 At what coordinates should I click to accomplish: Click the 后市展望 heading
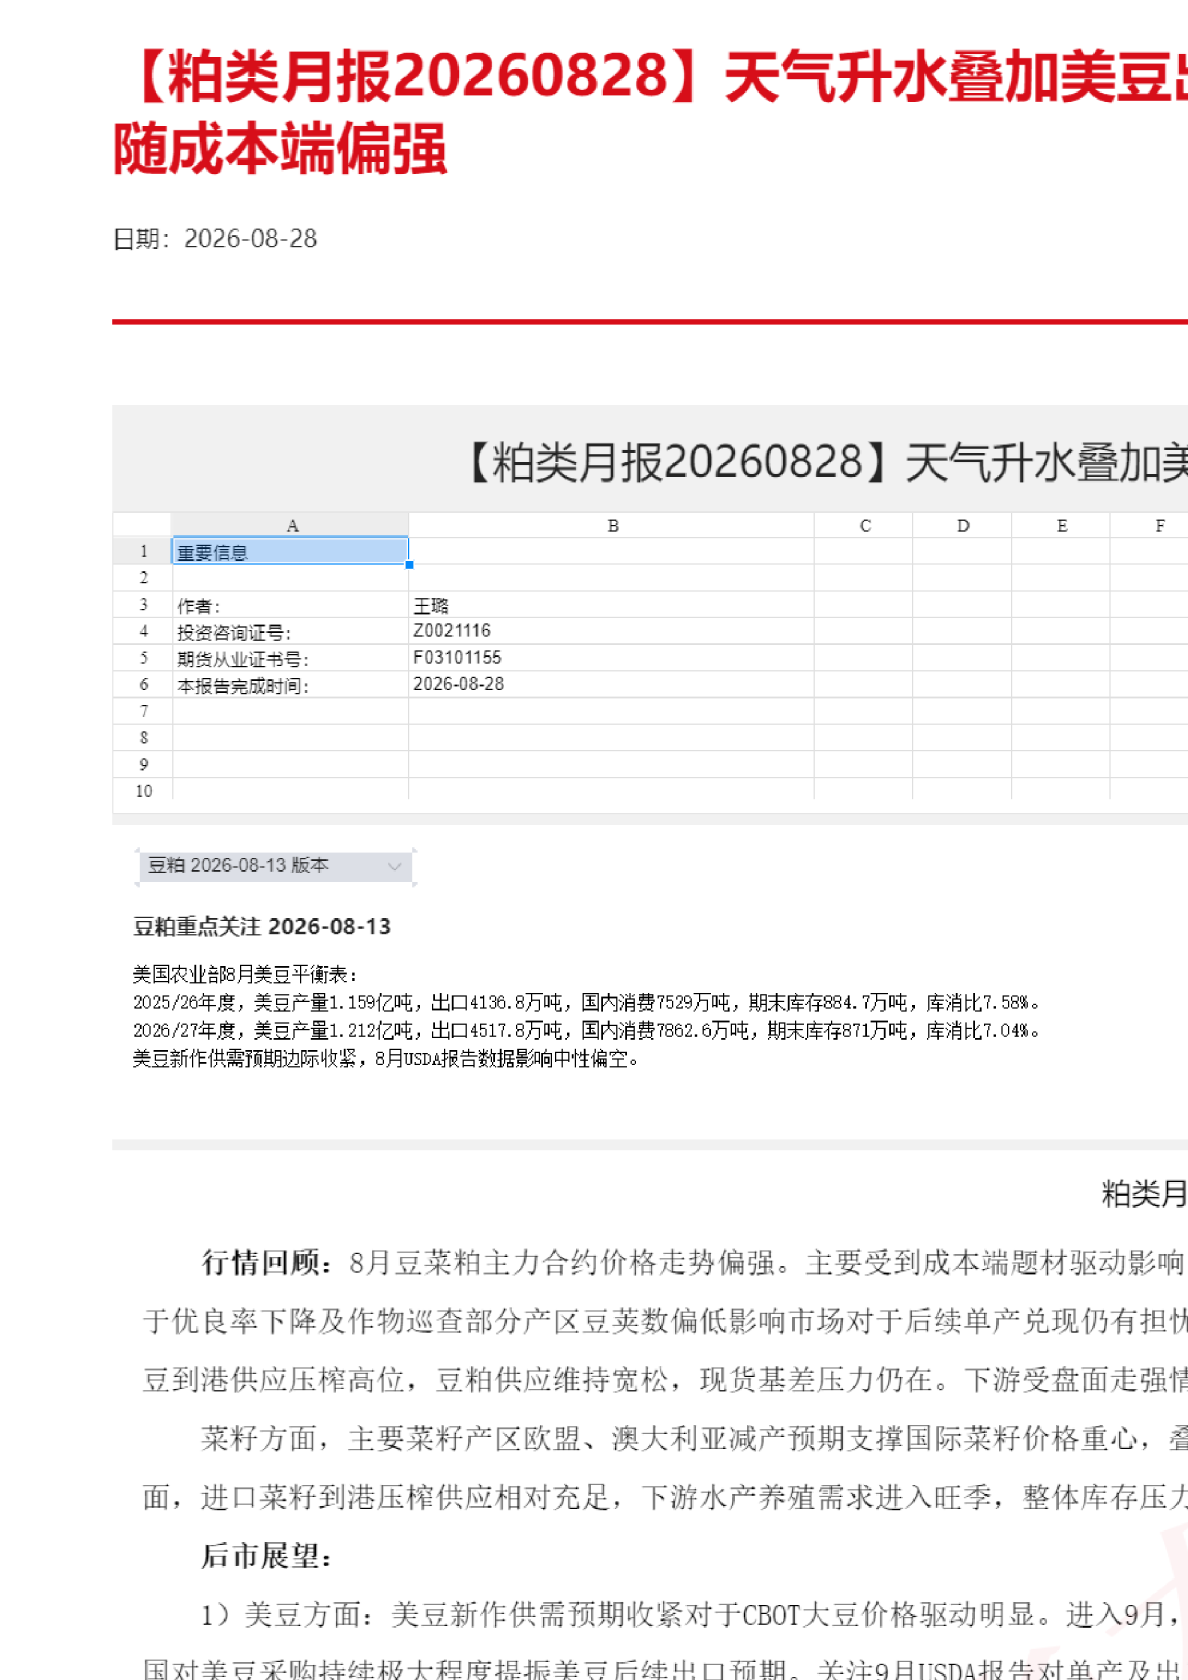[x=267, y=1556]
